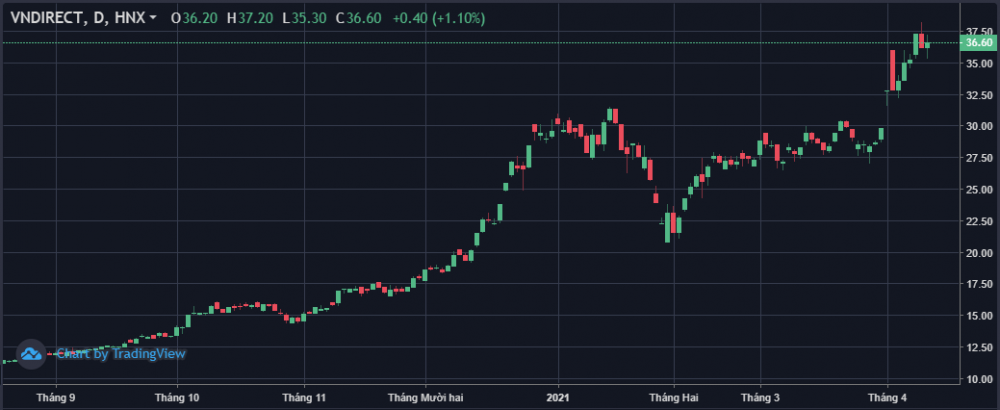Click the 10.00 price scale label

click(x=979, y=379)
